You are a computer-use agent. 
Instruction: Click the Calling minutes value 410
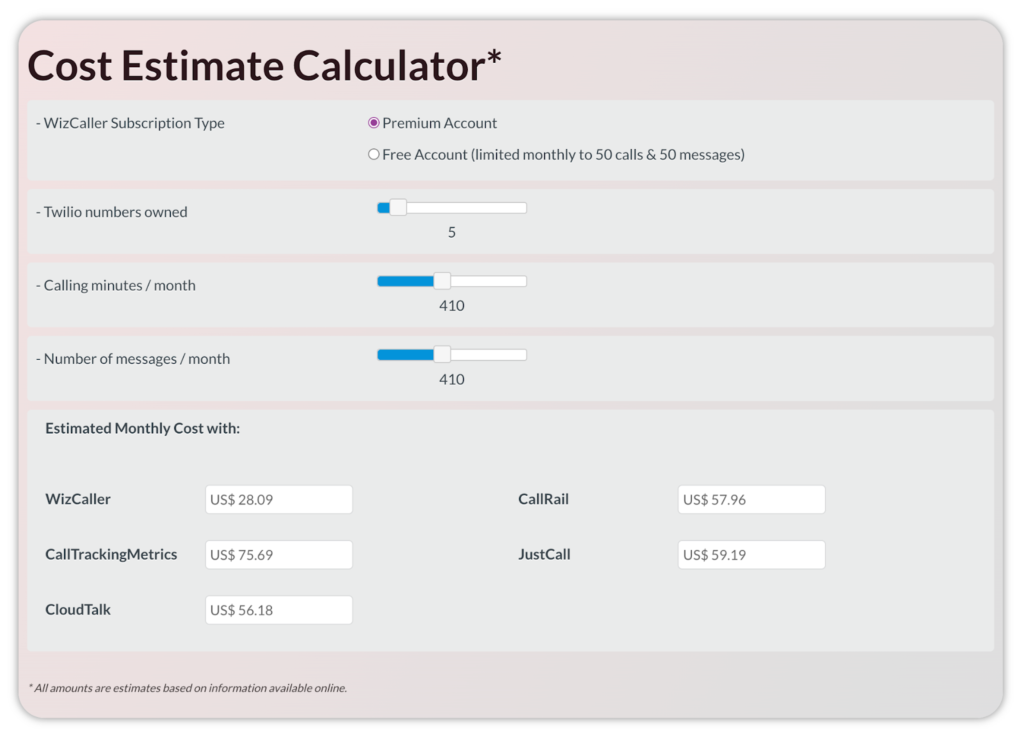(x=452, y=306)
